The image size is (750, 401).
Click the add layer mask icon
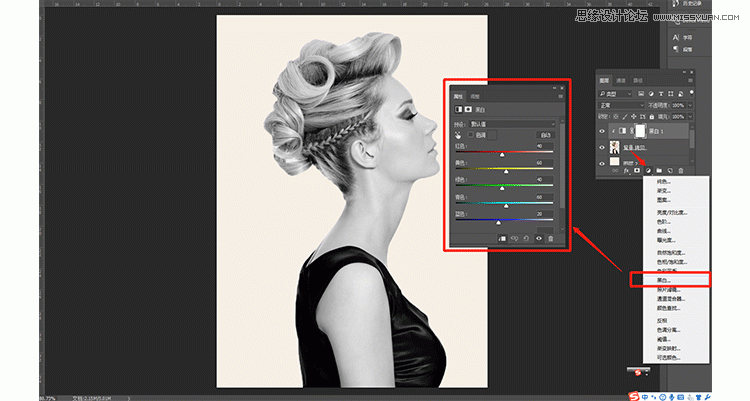click(x=636, y=171)
